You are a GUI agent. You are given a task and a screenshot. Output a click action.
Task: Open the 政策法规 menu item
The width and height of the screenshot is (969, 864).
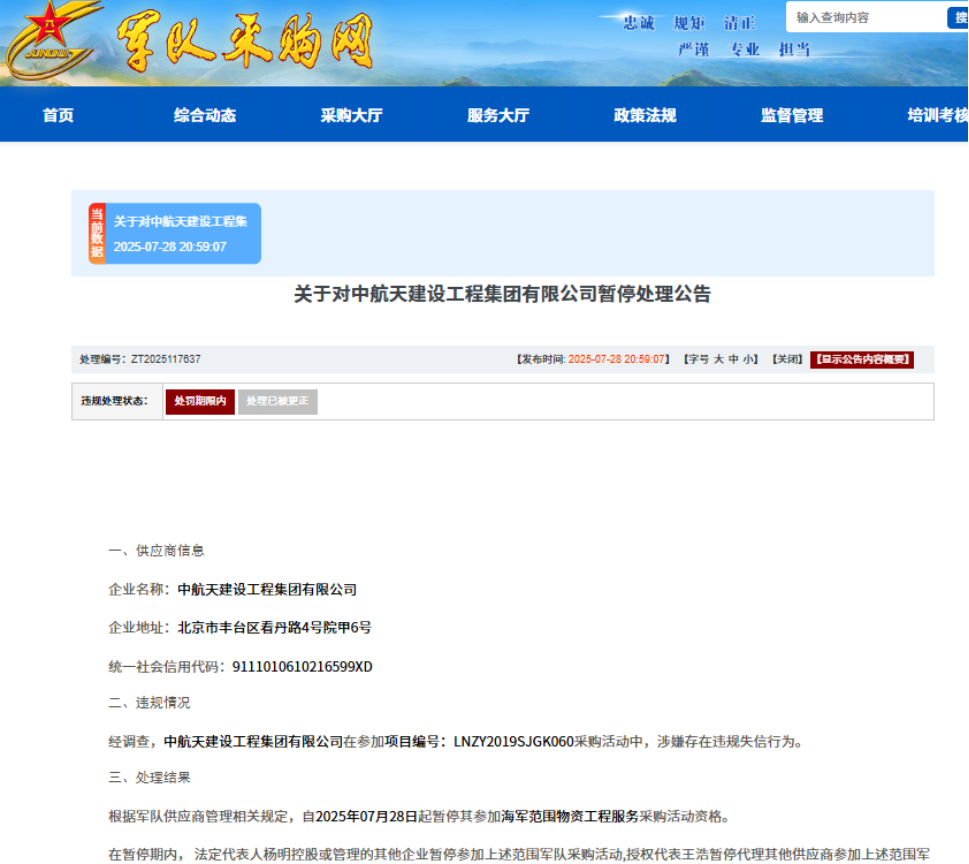[645, 116]
